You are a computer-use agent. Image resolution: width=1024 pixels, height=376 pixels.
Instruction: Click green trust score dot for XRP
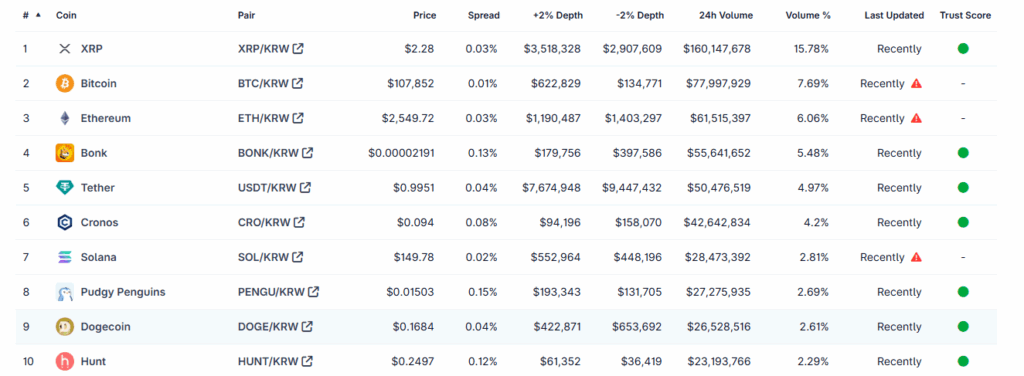coord(963,48)
